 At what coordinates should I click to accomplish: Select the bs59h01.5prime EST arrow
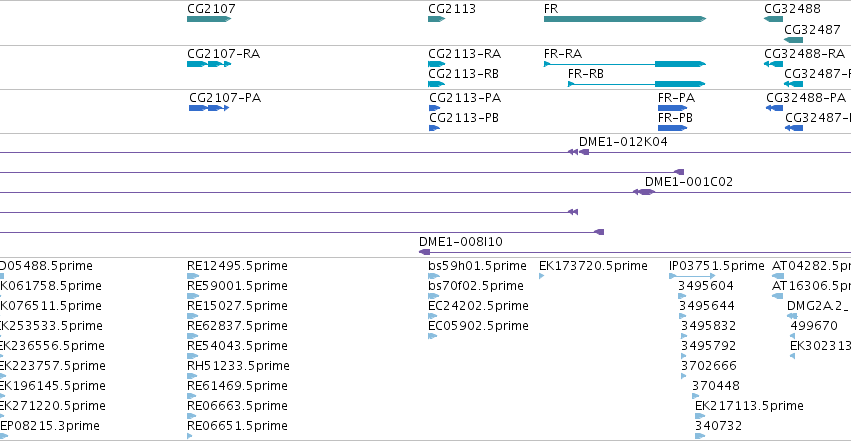tap(434, 276)
